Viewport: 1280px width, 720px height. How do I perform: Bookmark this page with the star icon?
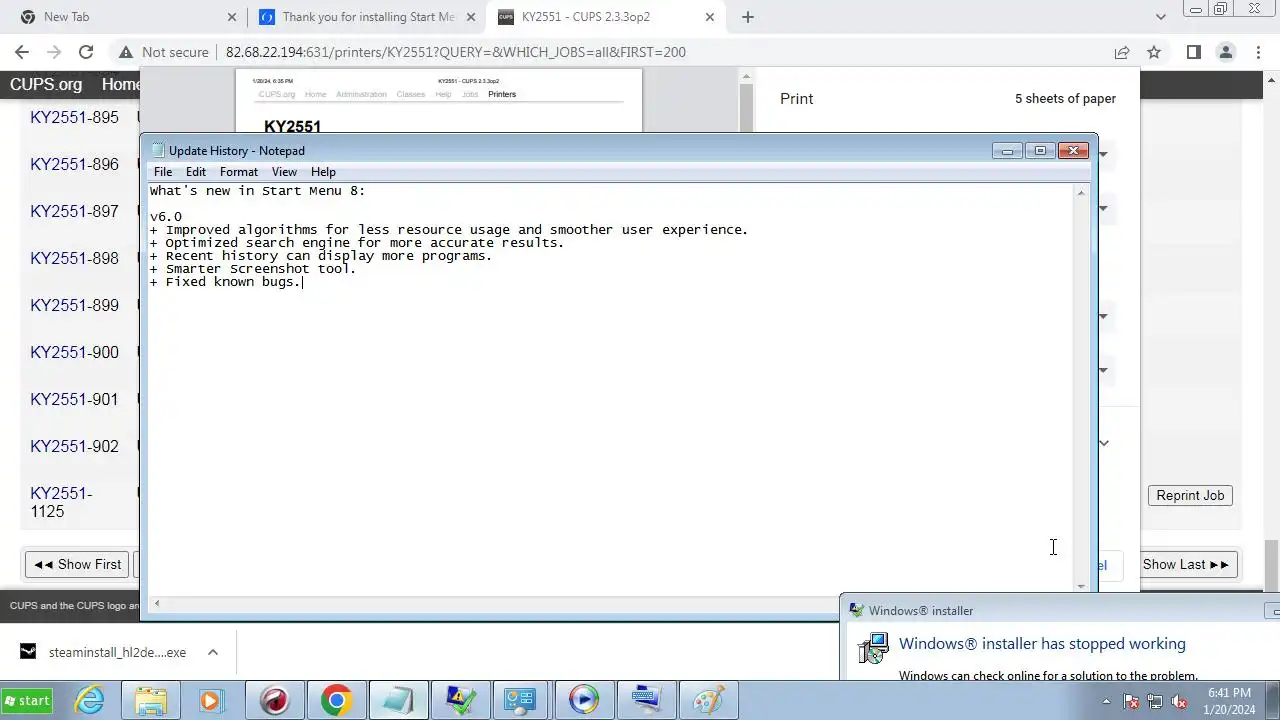(x=1154, y=52)
